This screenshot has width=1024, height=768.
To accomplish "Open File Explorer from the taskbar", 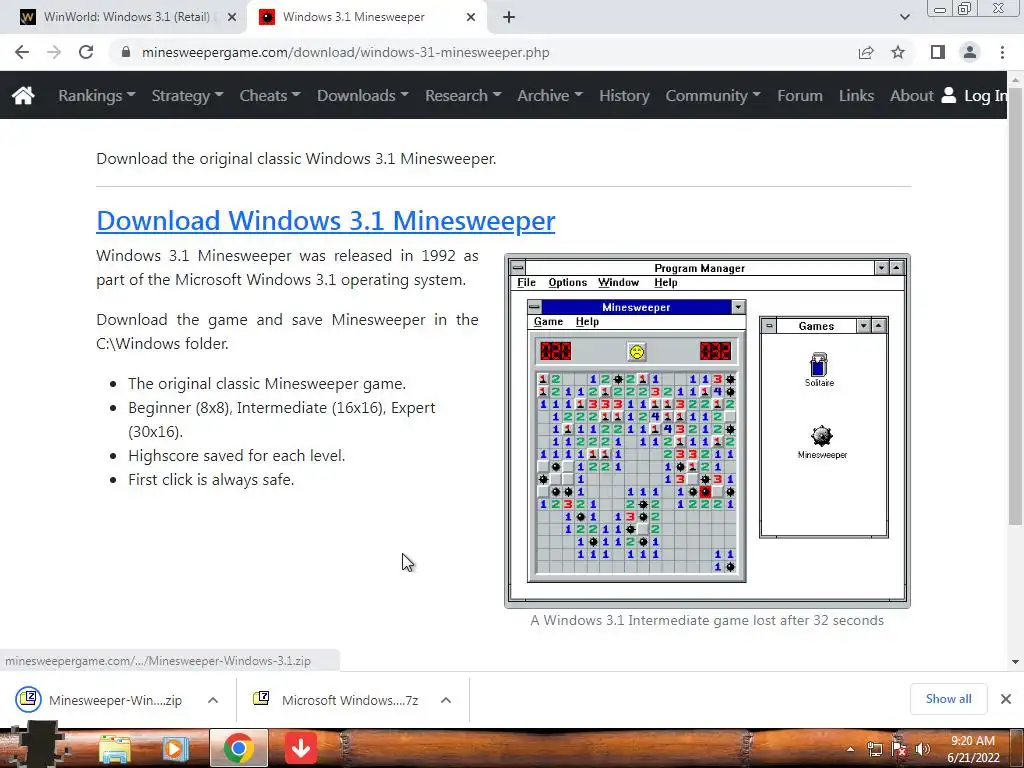I will pos(115,748).
